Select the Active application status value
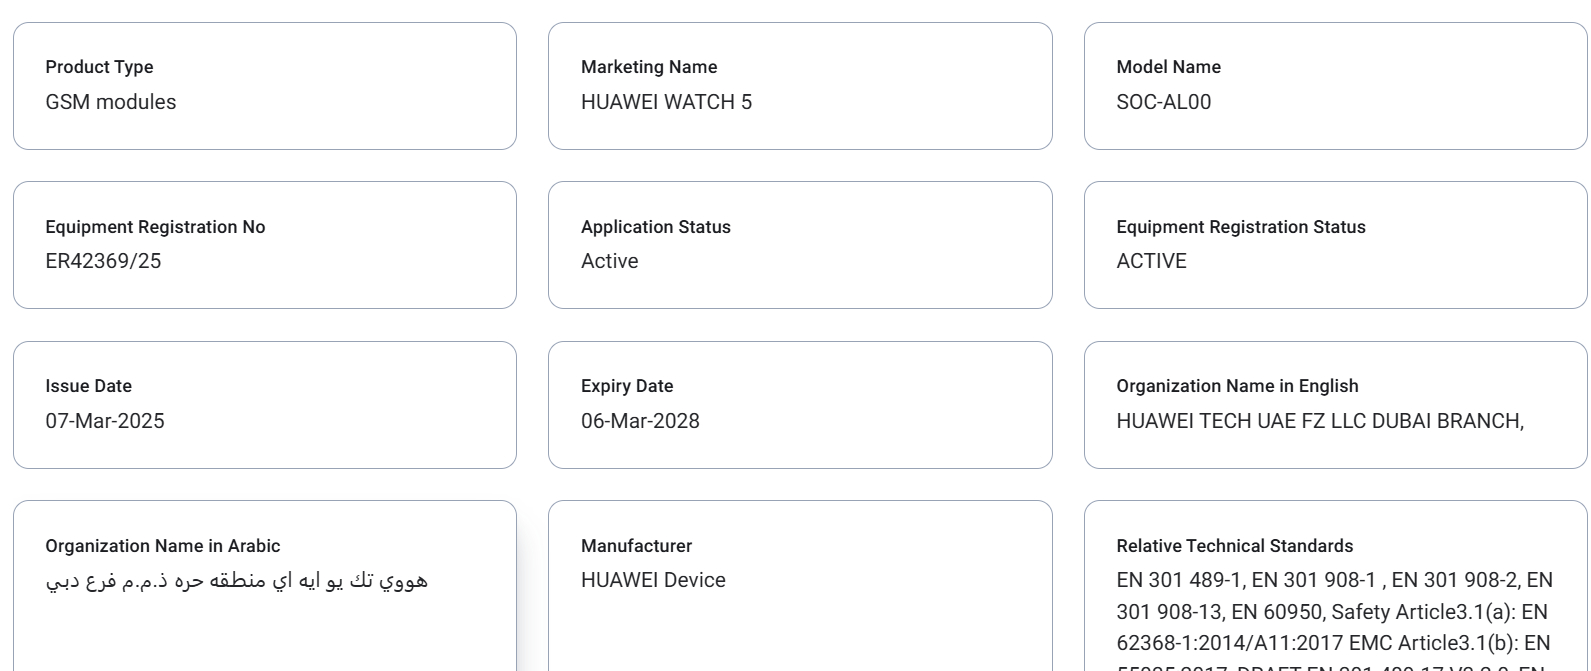The height and width of the screenshot is (671, 1591). pos(609,261)
